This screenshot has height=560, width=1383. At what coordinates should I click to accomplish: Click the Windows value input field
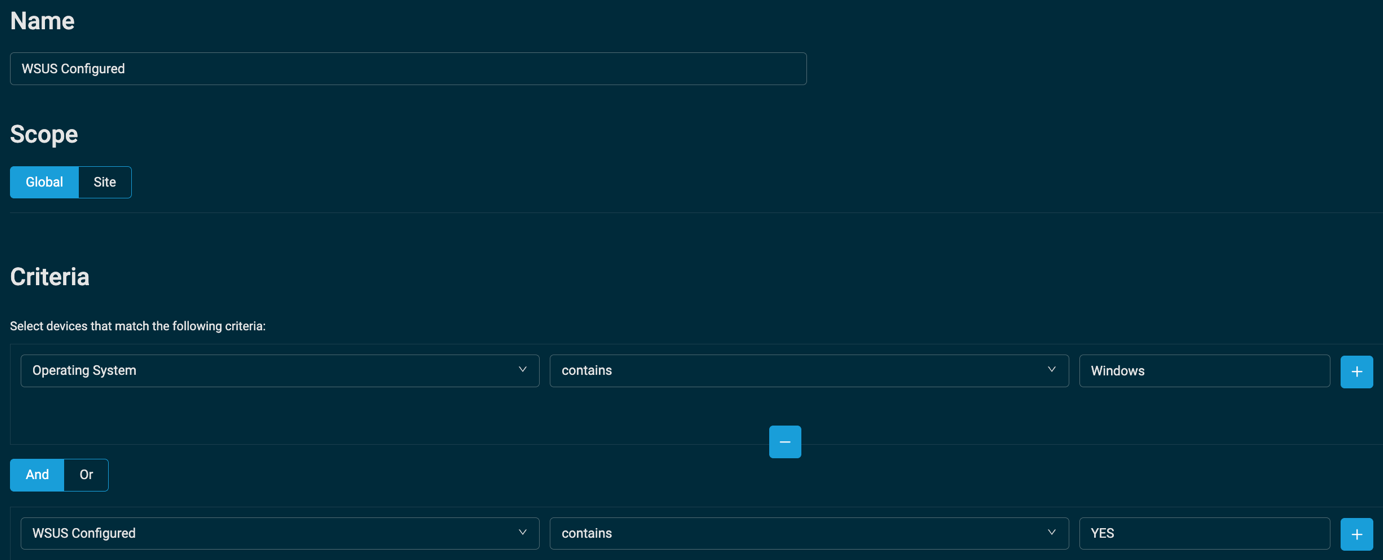tap(1204, 370)
